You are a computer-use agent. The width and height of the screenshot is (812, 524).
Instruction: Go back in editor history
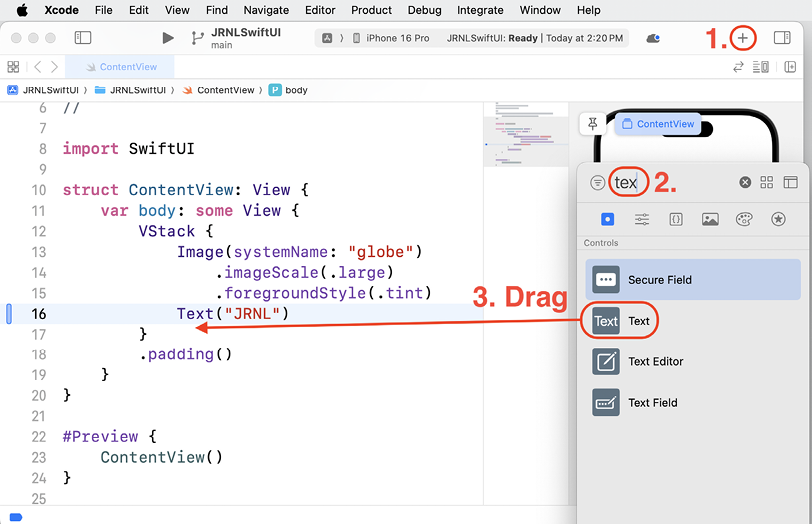pyautogui.click(x=37, y=67)
